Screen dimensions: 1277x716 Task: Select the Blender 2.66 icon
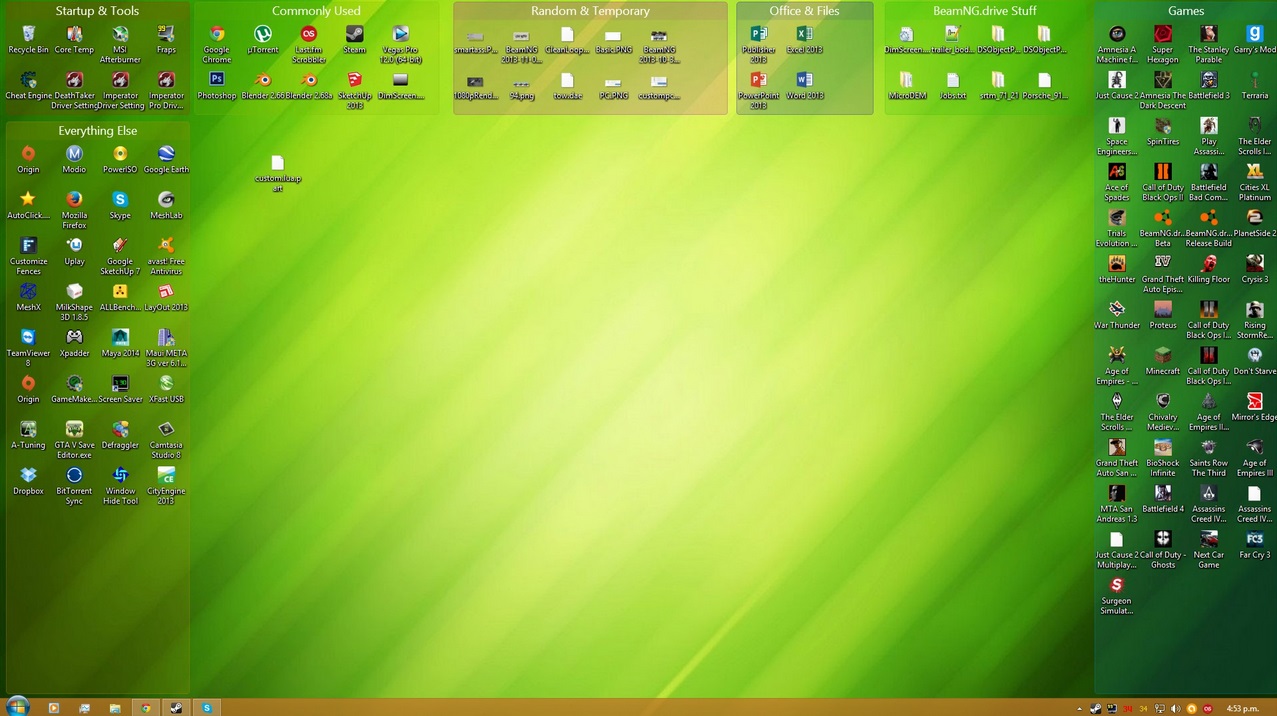coord(262,86)
